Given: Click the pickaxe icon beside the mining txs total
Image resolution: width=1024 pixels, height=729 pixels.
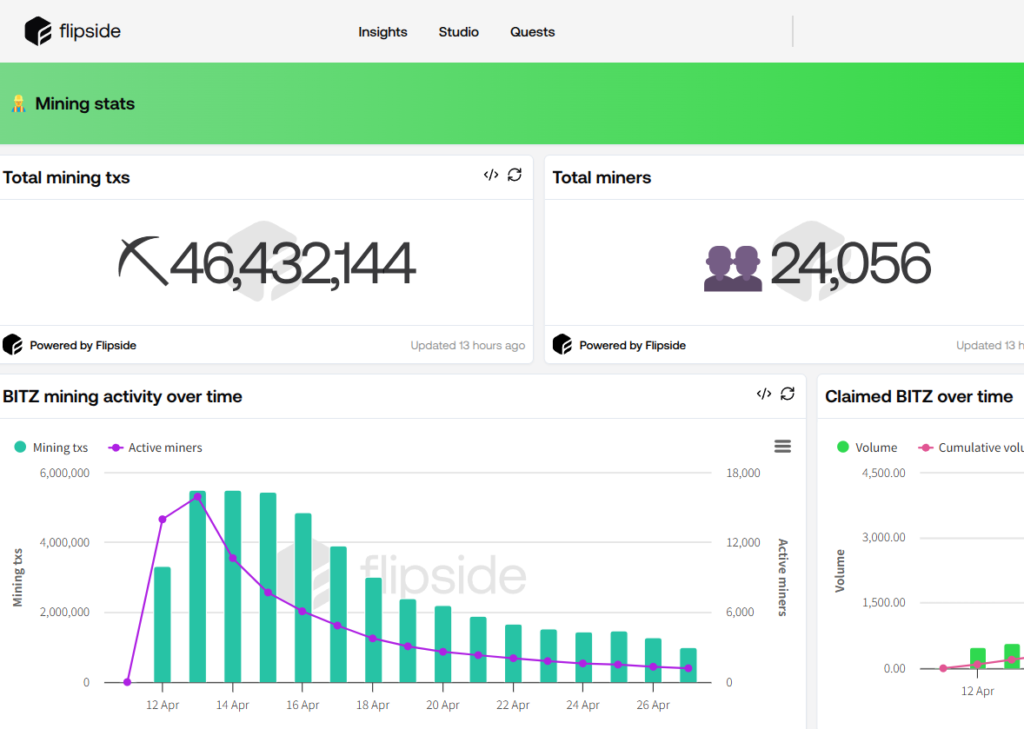Looking at the screenshot, I should pyautogui.click(x=142, y=261).
